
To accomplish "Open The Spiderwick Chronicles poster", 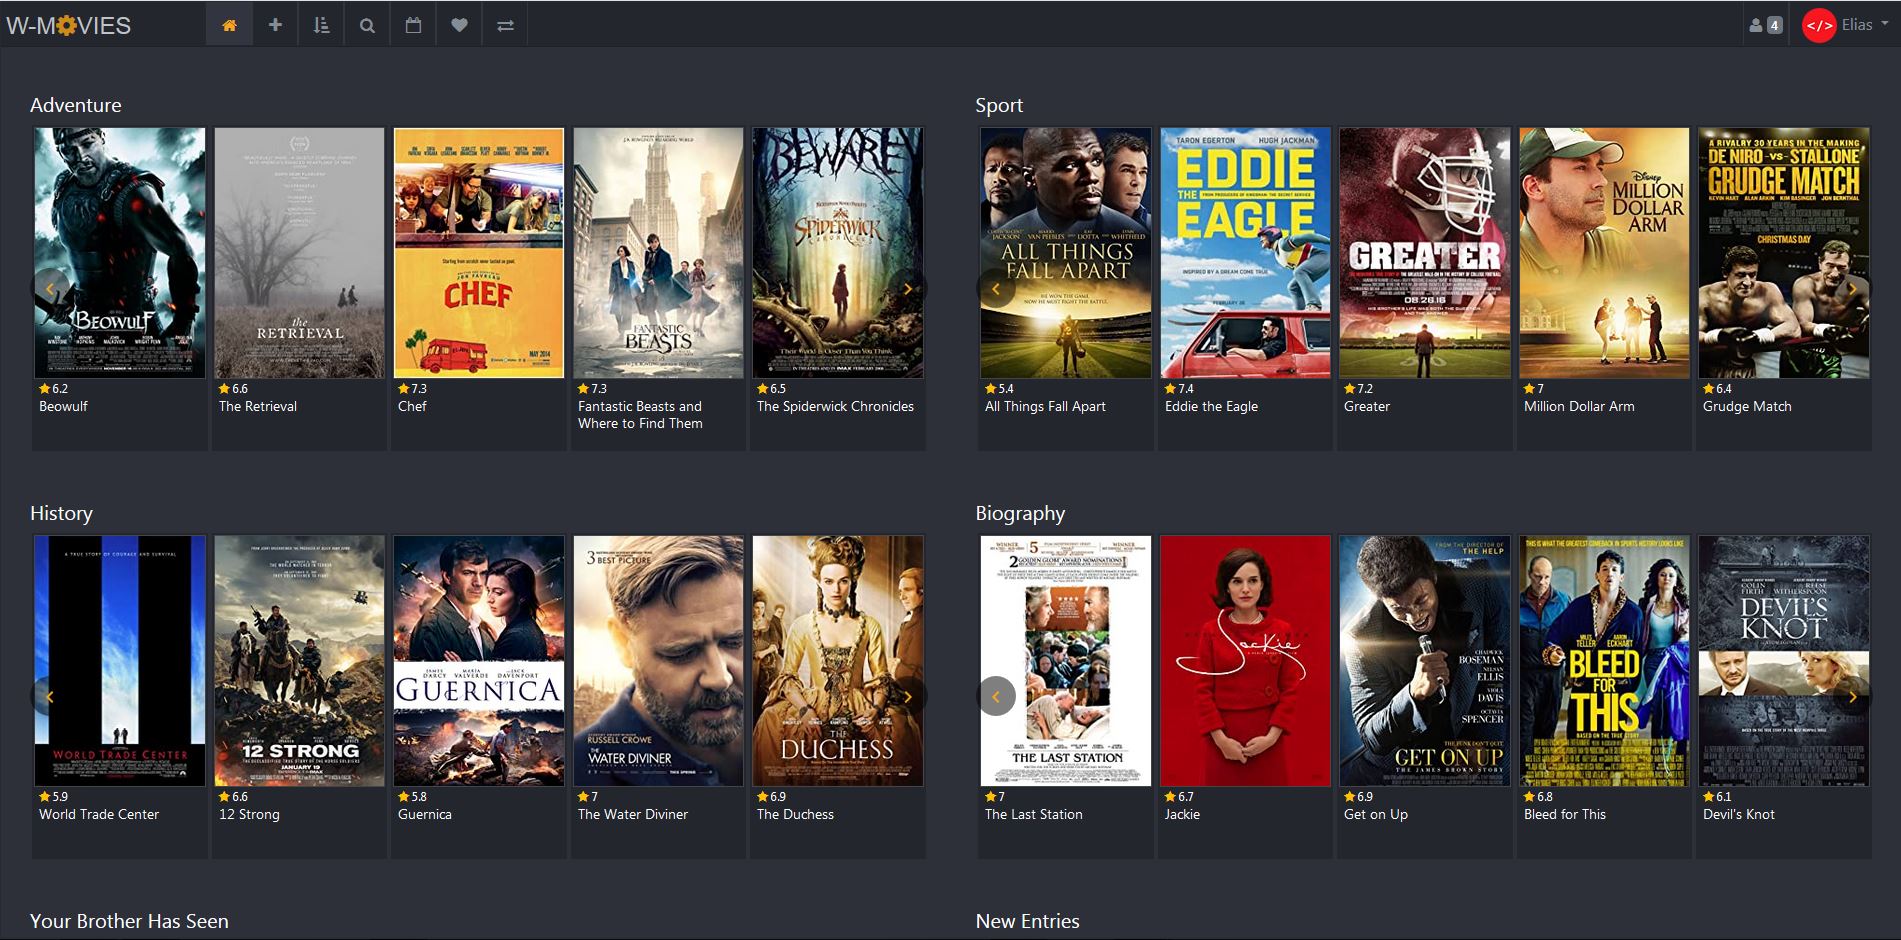I will point(838,253).
